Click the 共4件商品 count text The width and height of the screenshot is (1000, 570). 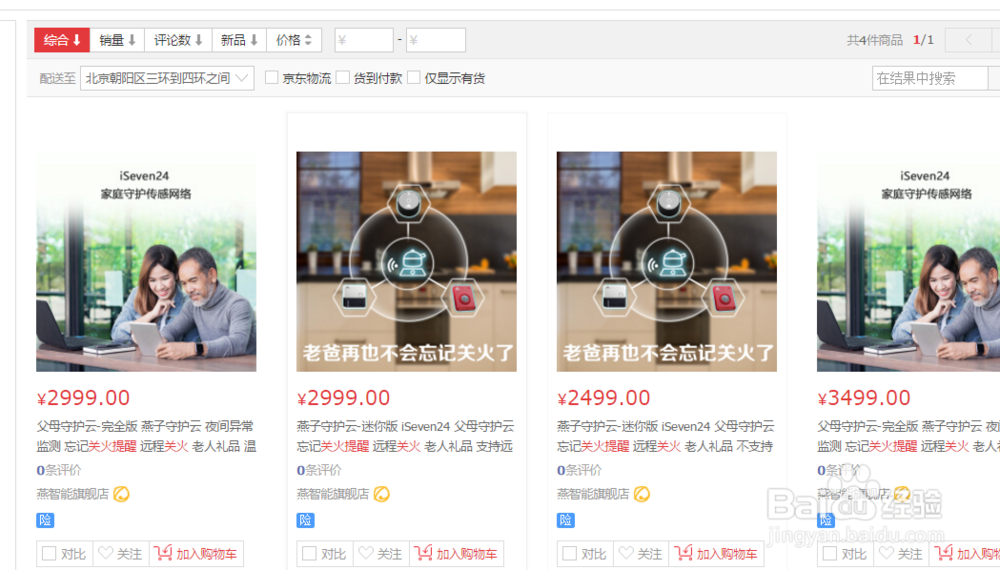[x=874, y=40]
